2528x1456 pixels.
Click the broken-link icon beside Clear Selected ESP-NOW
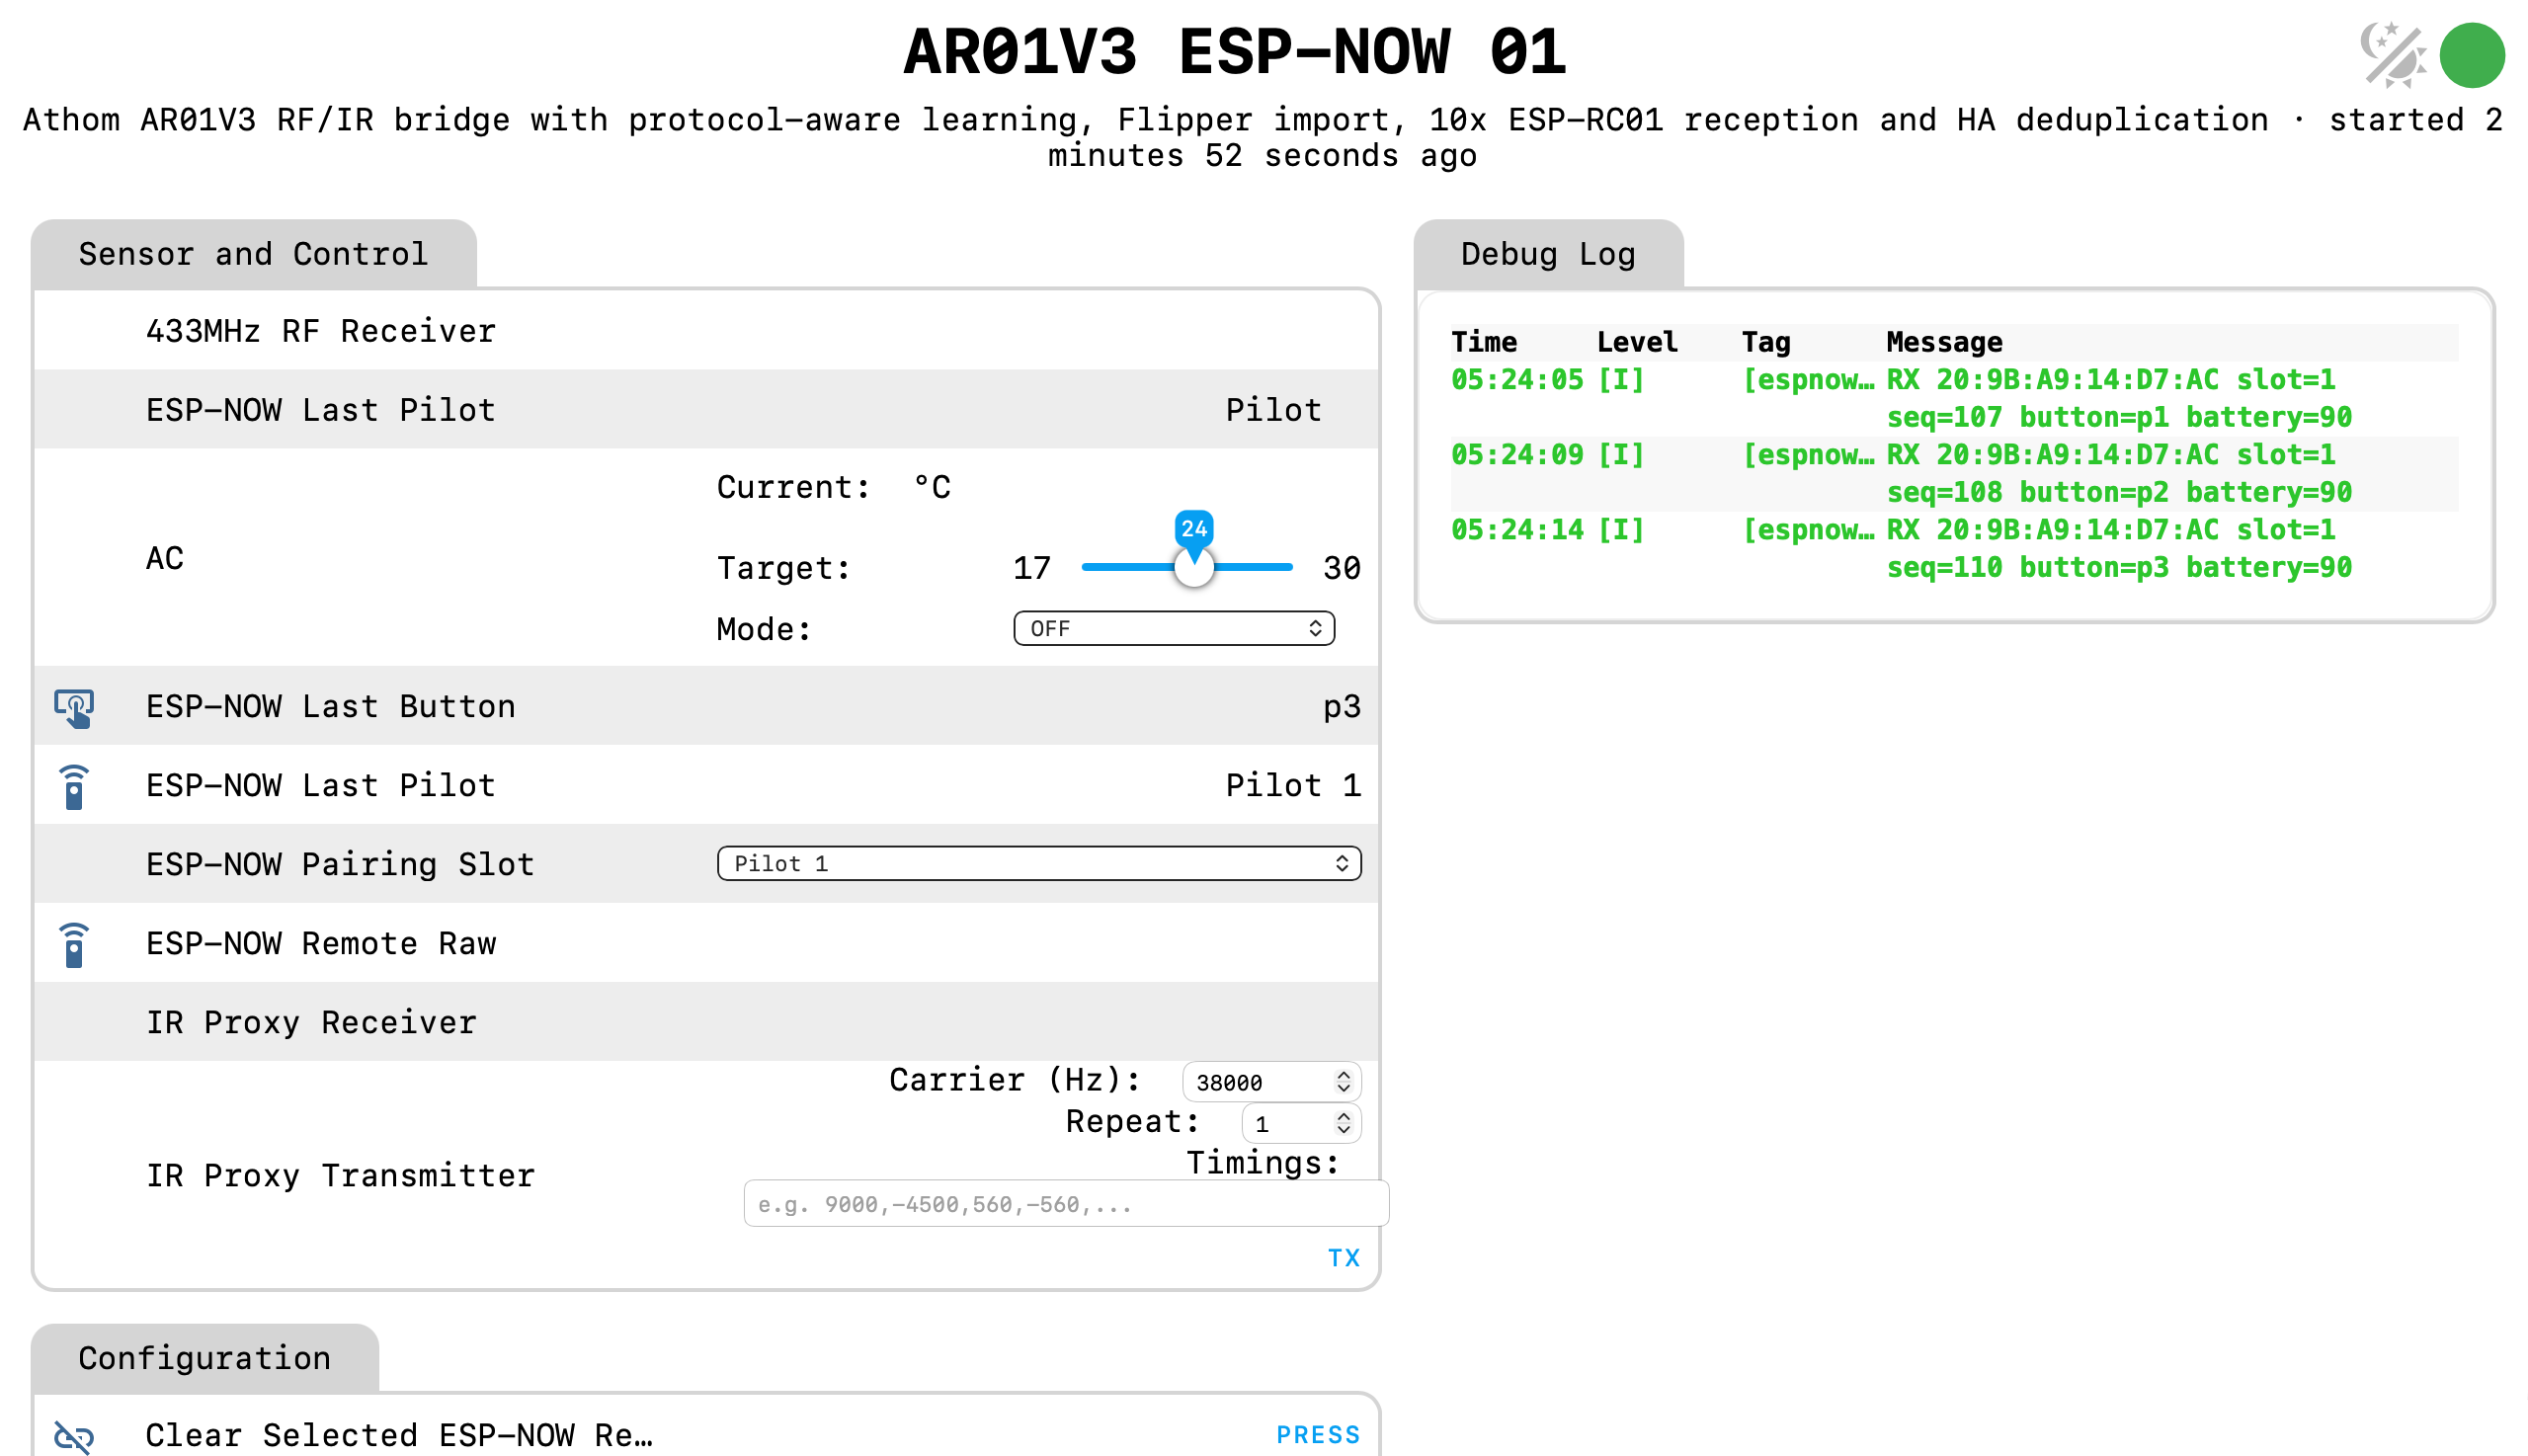tap(74, 1437)
